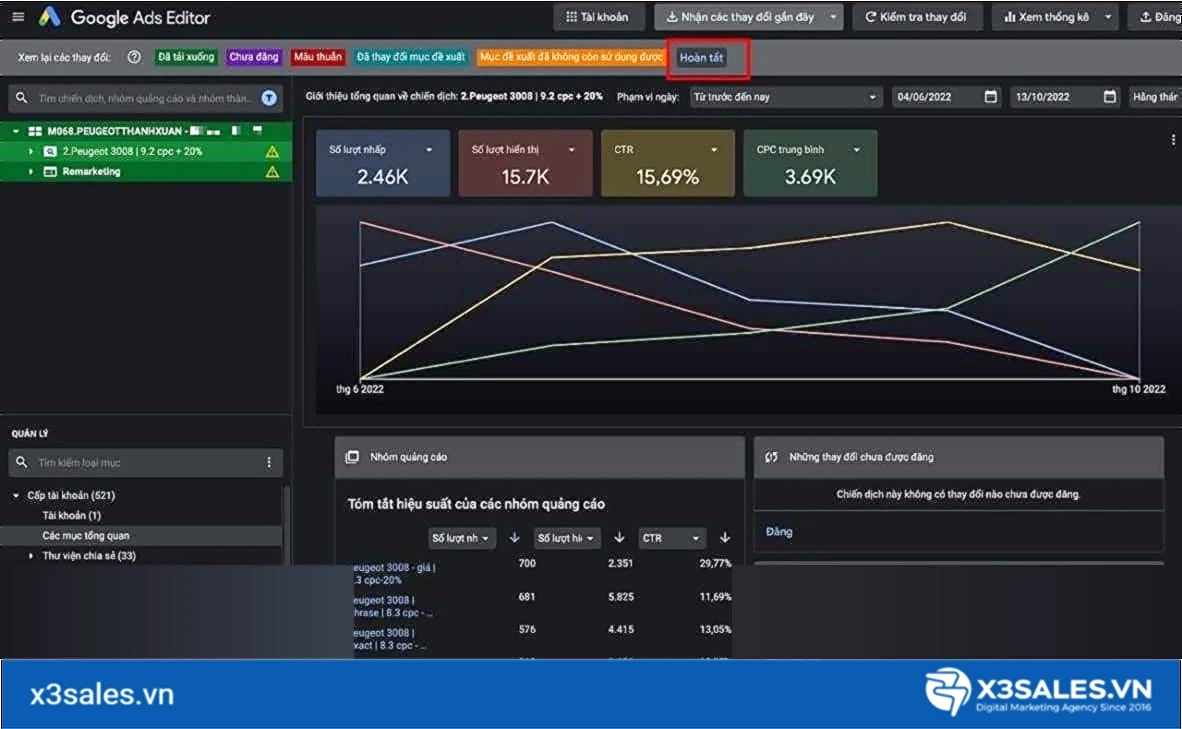Click the Kiểm tra thay đổi button

(917, 17)
